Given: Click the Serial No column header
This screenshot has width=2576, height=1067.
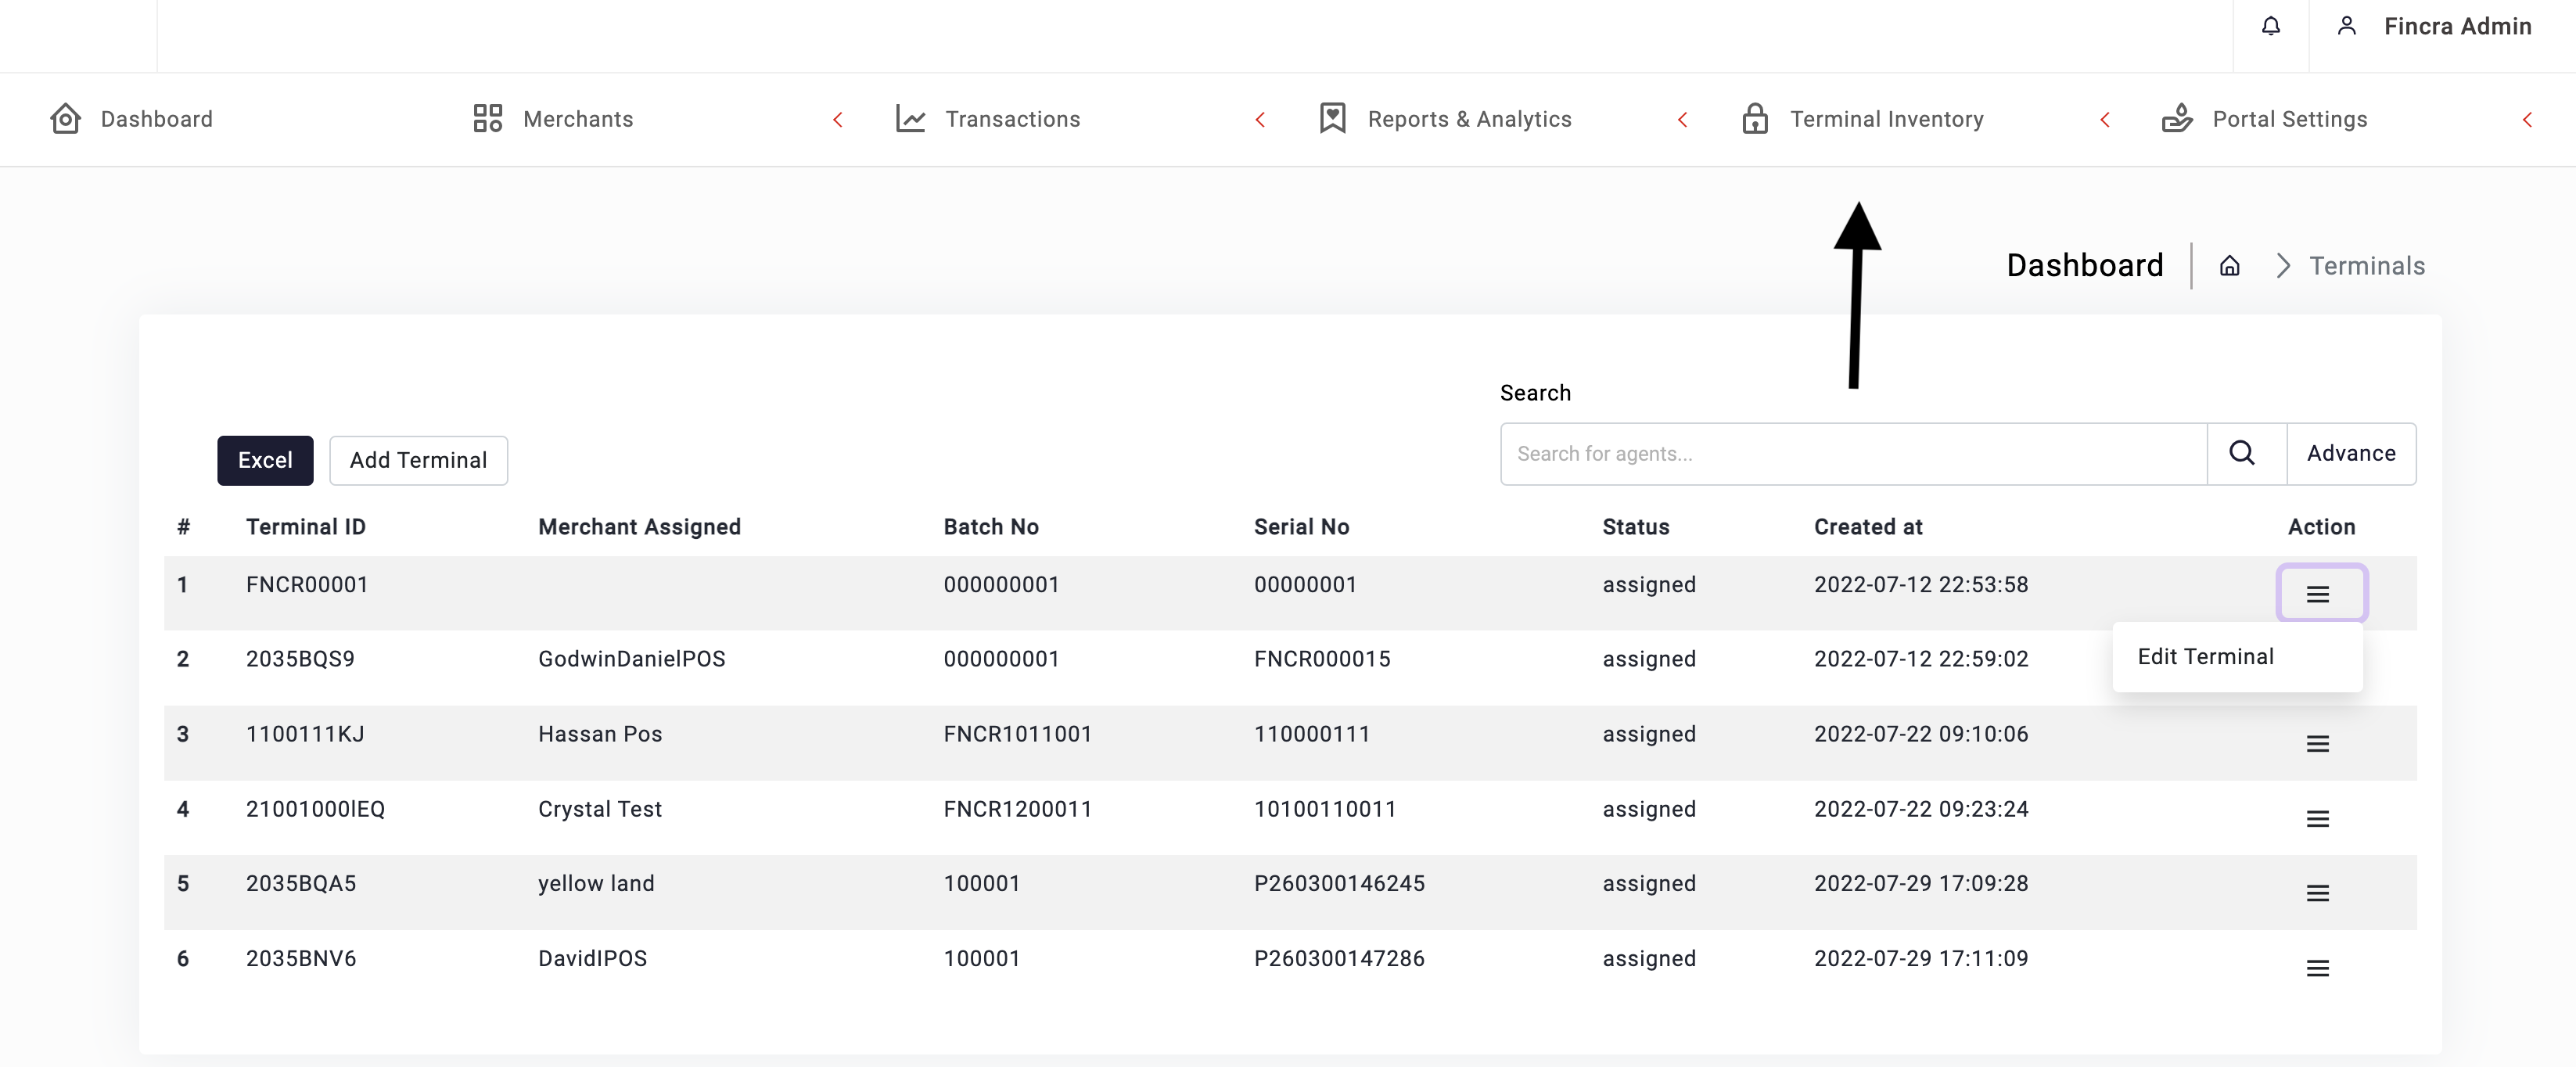Looking at the screenshot, I should (x=1301, y=527).
